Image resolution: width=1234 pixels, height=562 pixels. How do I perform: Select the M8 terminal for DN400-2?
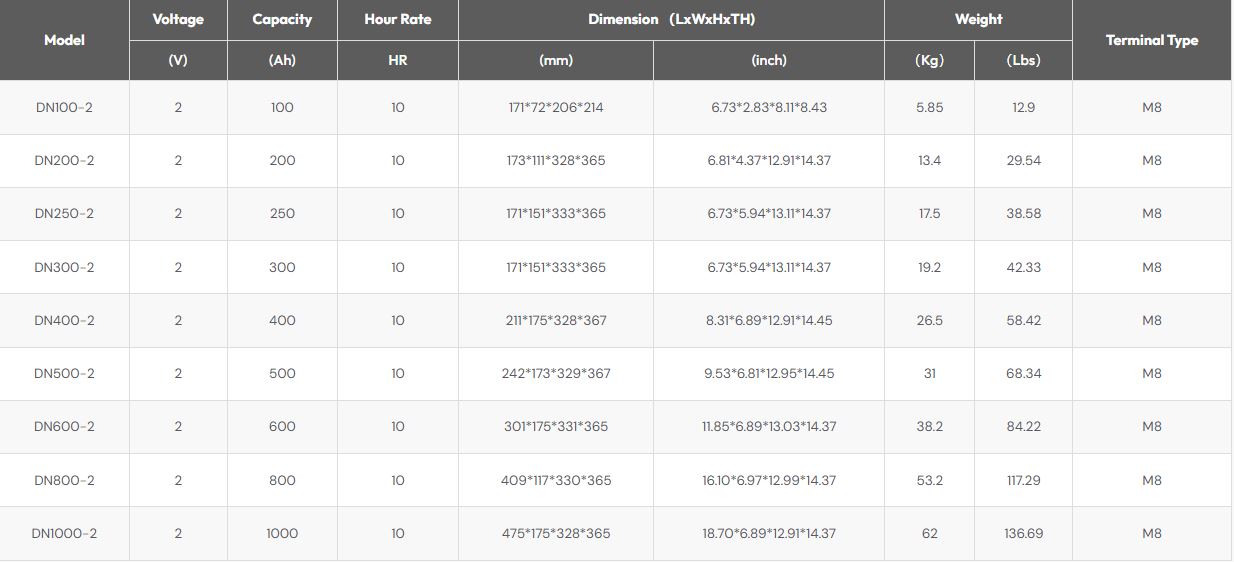(1151, 320)
